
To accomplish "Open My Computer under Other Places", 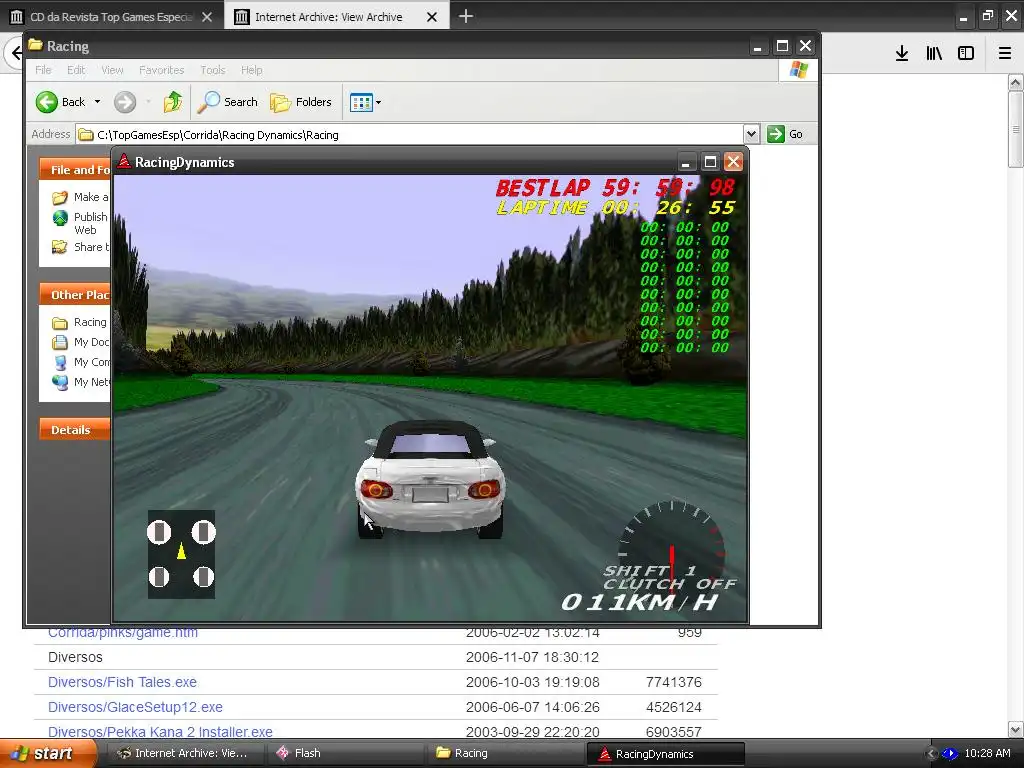I will 80,362.
